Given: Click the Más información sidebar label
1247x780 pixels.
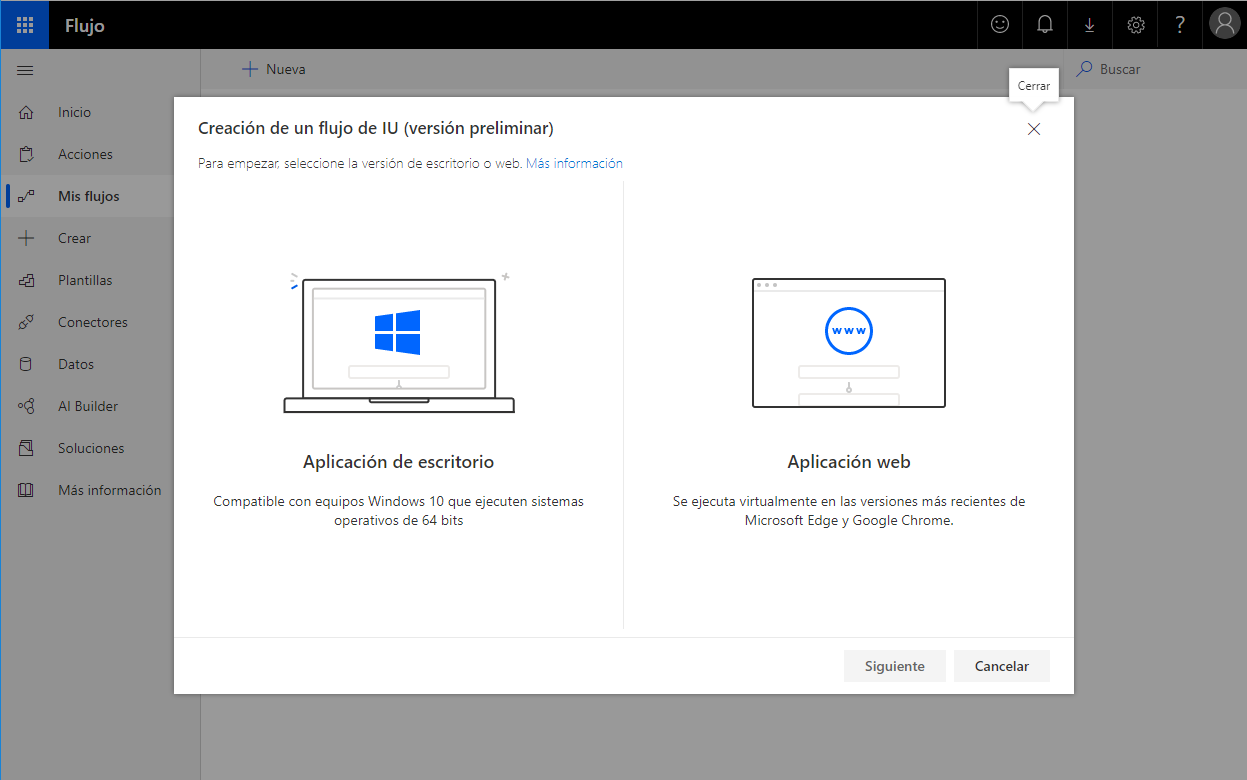Looking at the screenshot, I should (x=110, y=491).
